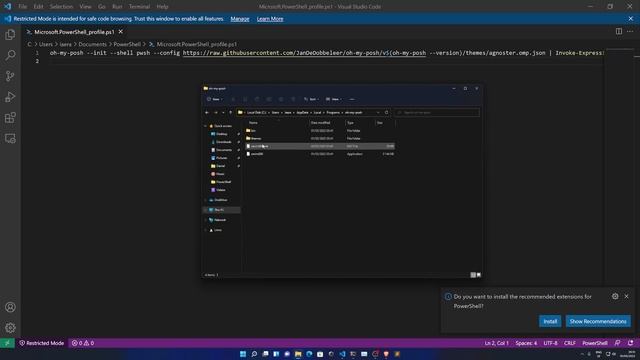Open the Search view in activity bar

point(10,55)
